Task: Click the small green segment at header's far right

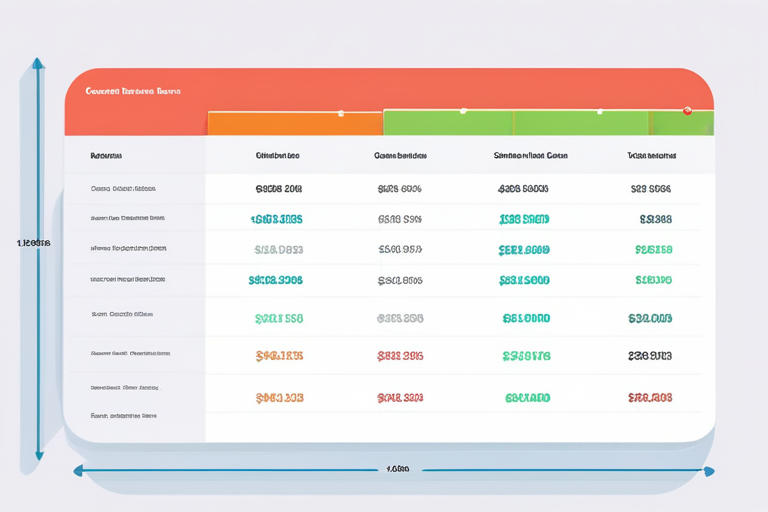Action: [680, 124]
